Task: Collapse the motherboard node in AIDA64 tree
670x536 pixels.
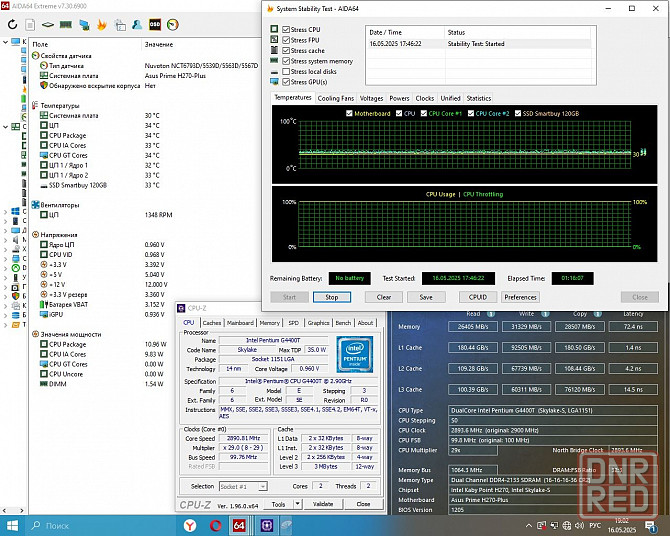Action: point(5,127)
